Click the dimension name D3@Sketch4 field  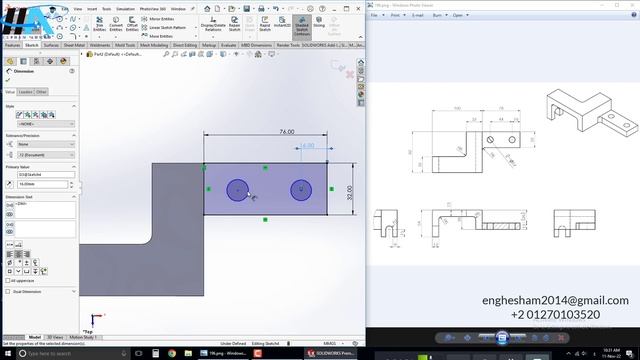point(46,175)
